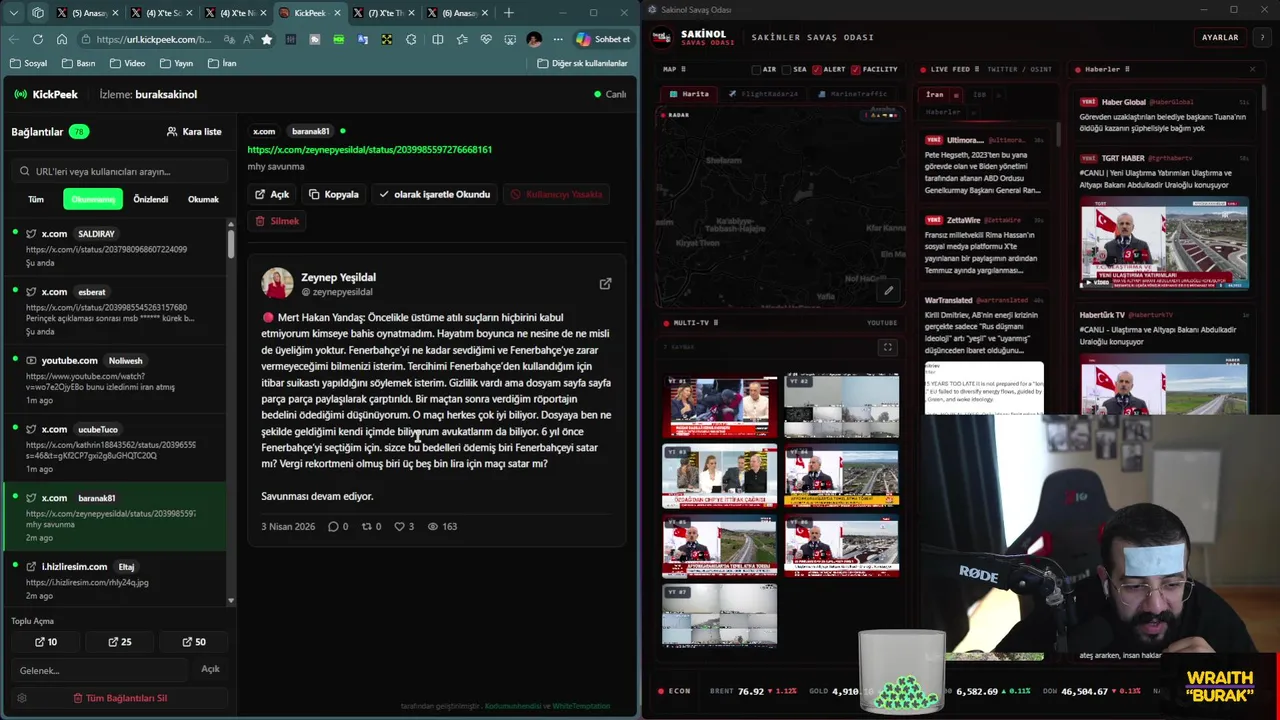This screenshot has width=1280, height=720.
Task: Click the Açık open-link button
Action: [x=272, y=194]
